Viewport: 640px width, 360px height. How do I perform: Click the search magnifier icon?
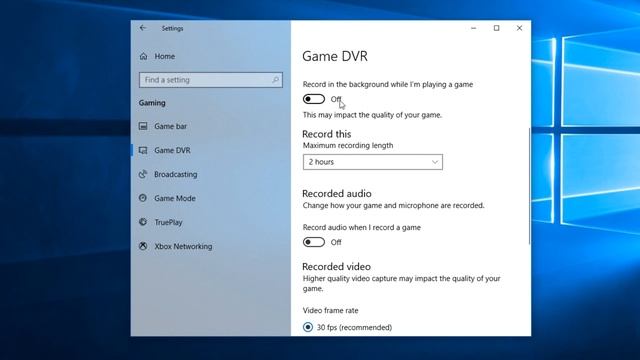point(276,80)
